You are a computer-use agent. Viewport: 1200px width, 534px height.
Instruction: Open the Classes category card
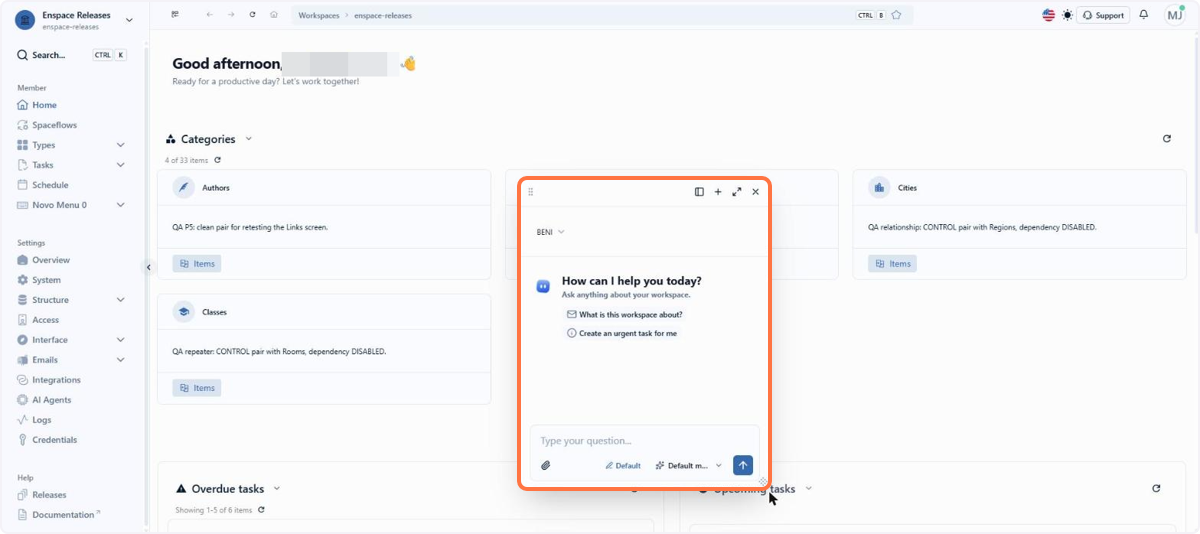(324, 349)
